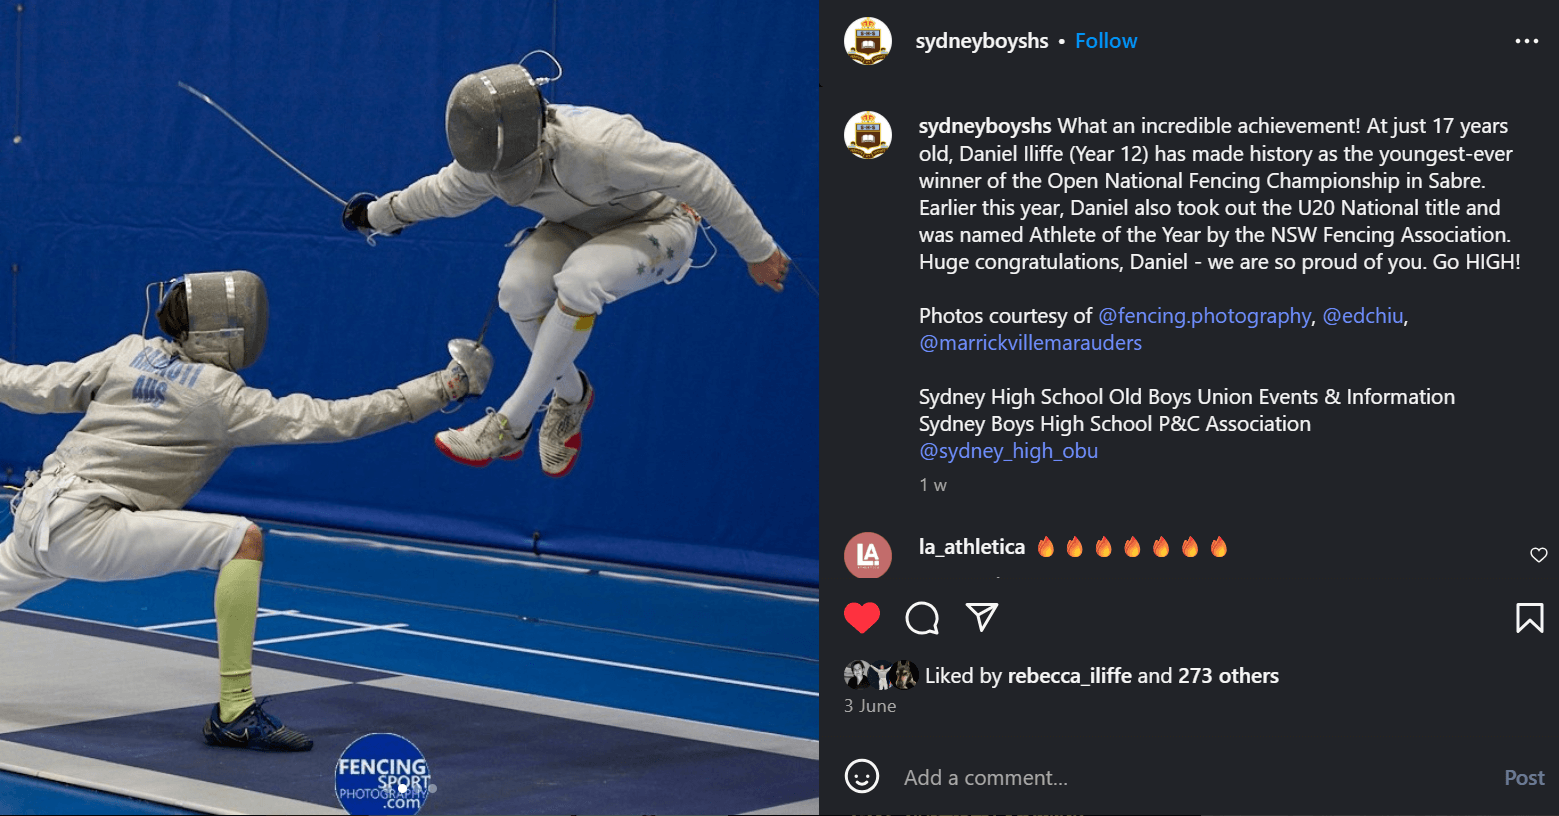This screenshot has width=1559, height=816.
Task: Submit comment with the Post button
Action: click(1524, 777)
